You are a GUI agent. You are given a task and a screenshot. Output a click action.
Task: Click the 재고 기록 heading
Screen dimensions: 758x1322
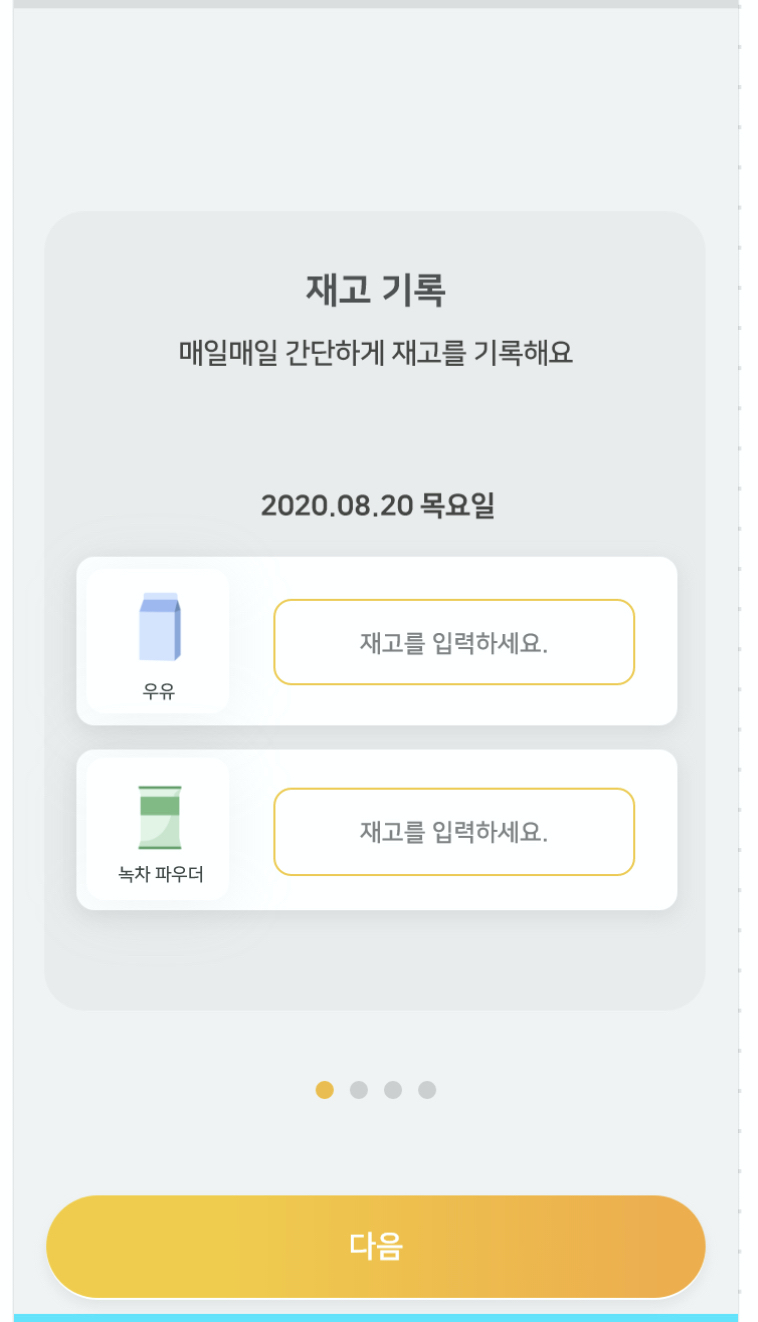375,290
